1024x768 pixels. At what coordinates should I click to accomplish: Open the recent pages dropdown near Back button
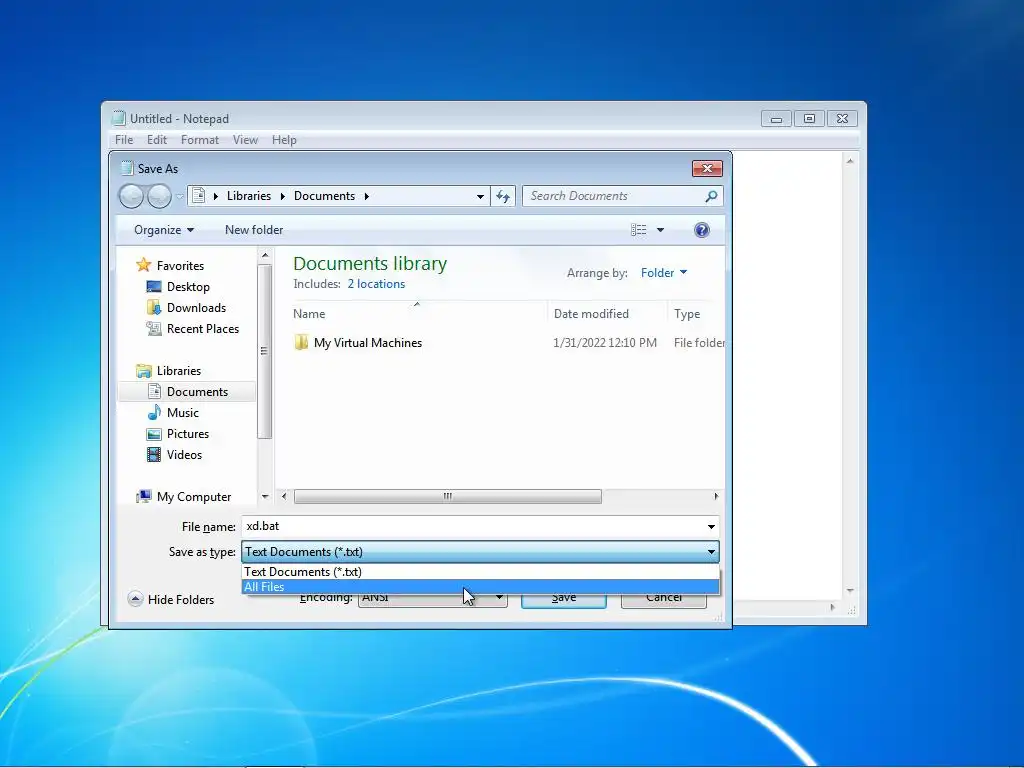coord(180,196)
